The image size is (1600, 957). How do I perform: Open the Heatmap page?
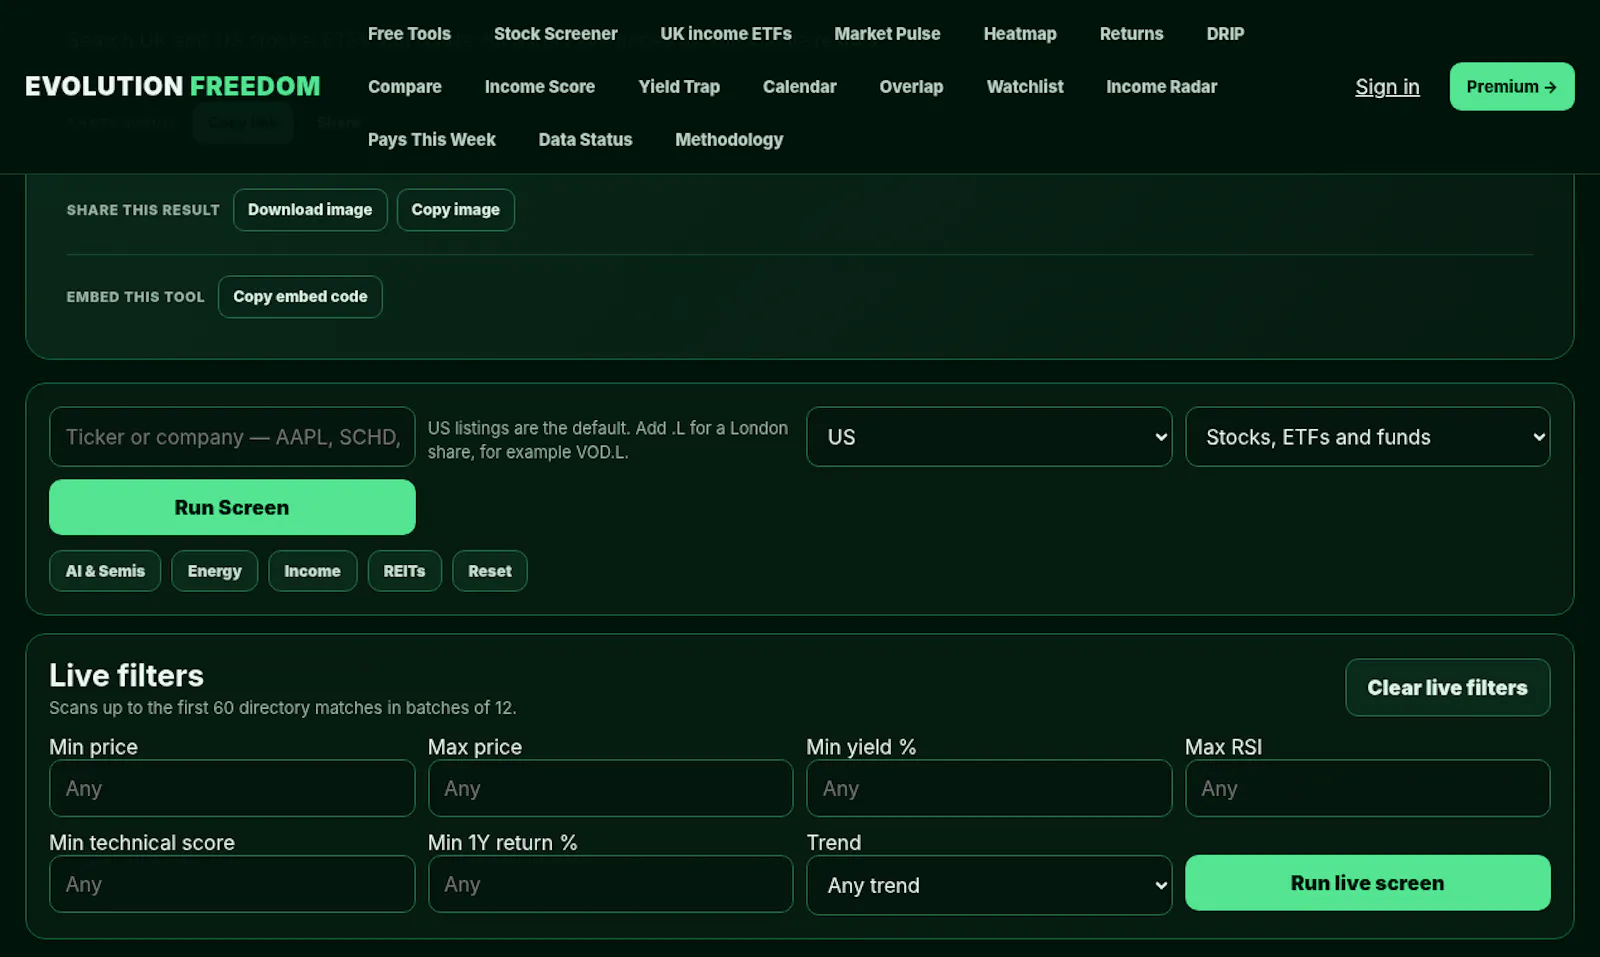click(x=1020, y=34)
